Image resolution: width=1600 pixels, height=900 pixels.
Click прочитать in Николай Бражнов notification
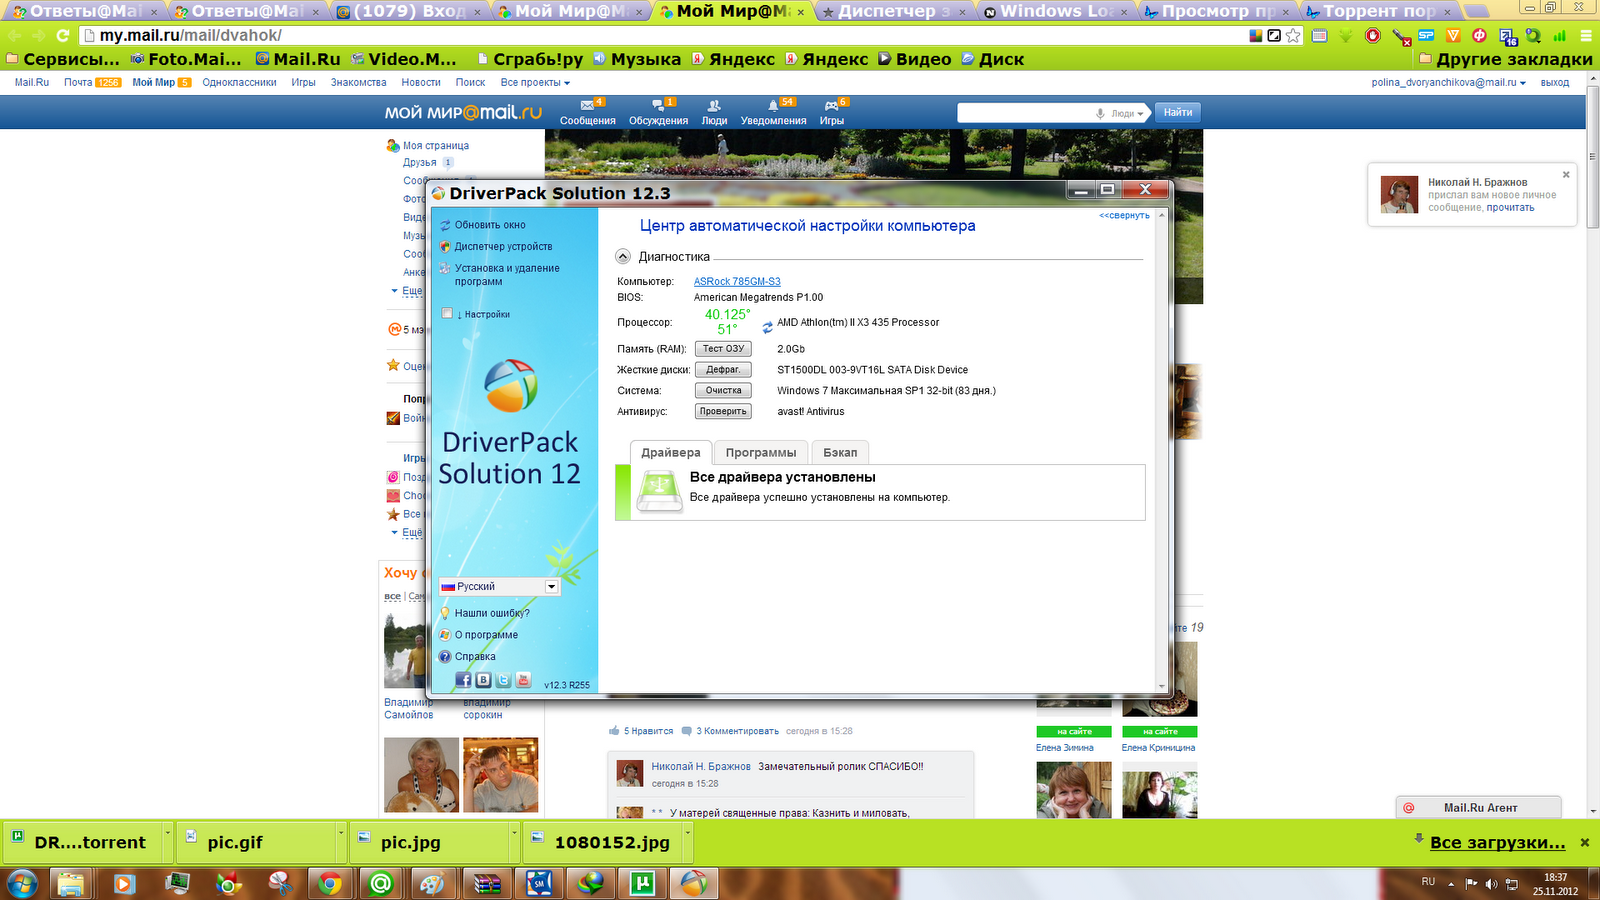[1510, 208]
